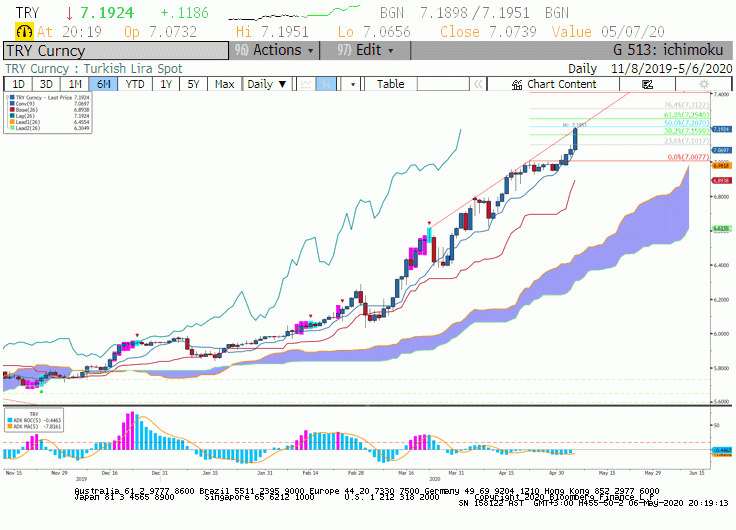Click the G 513: ichimoku chart title

pos(667,50)
